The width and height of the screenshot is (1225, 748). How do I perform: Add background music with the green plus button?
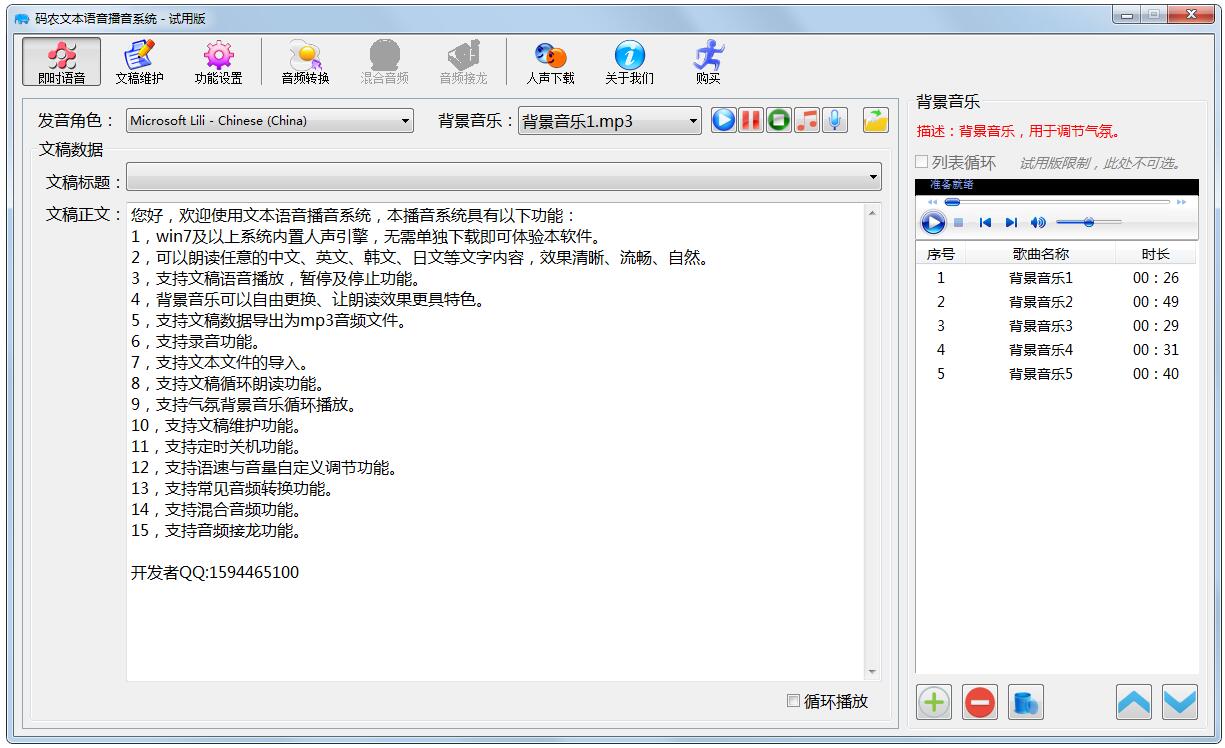click(x=933, y=702)
